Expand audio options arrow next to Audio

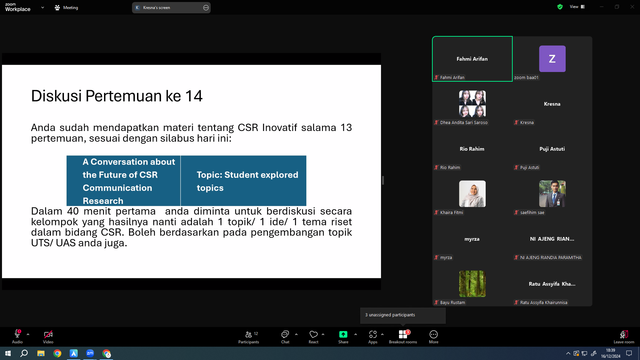pos(28,334)
